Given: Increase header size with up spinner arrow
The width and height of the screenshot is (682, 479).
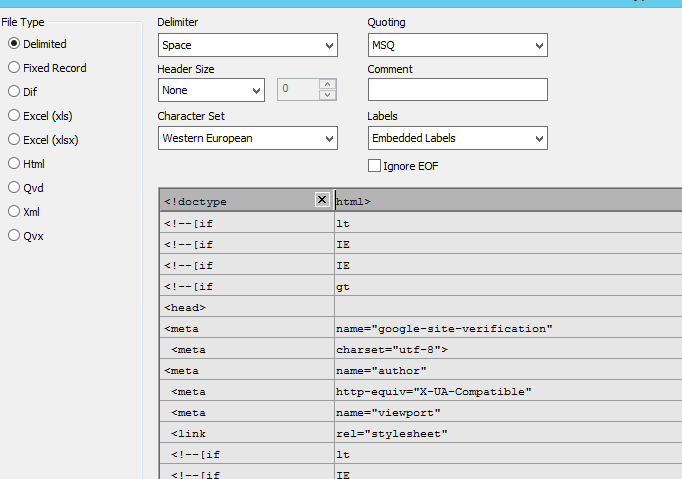Looking at the screenshot, I should tap(328, 84).
